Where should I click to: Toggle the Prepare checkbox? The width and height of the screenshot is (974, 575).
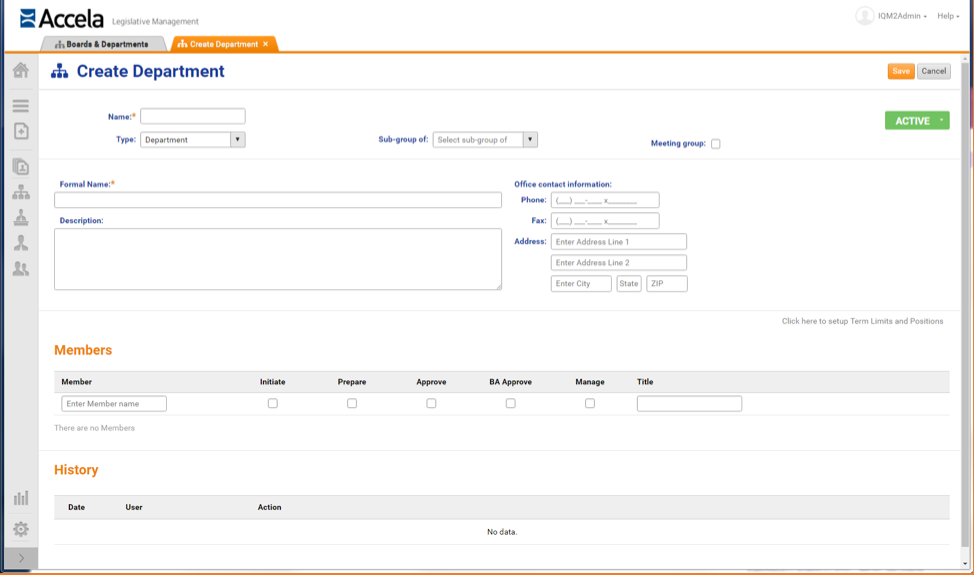[352, 404]
